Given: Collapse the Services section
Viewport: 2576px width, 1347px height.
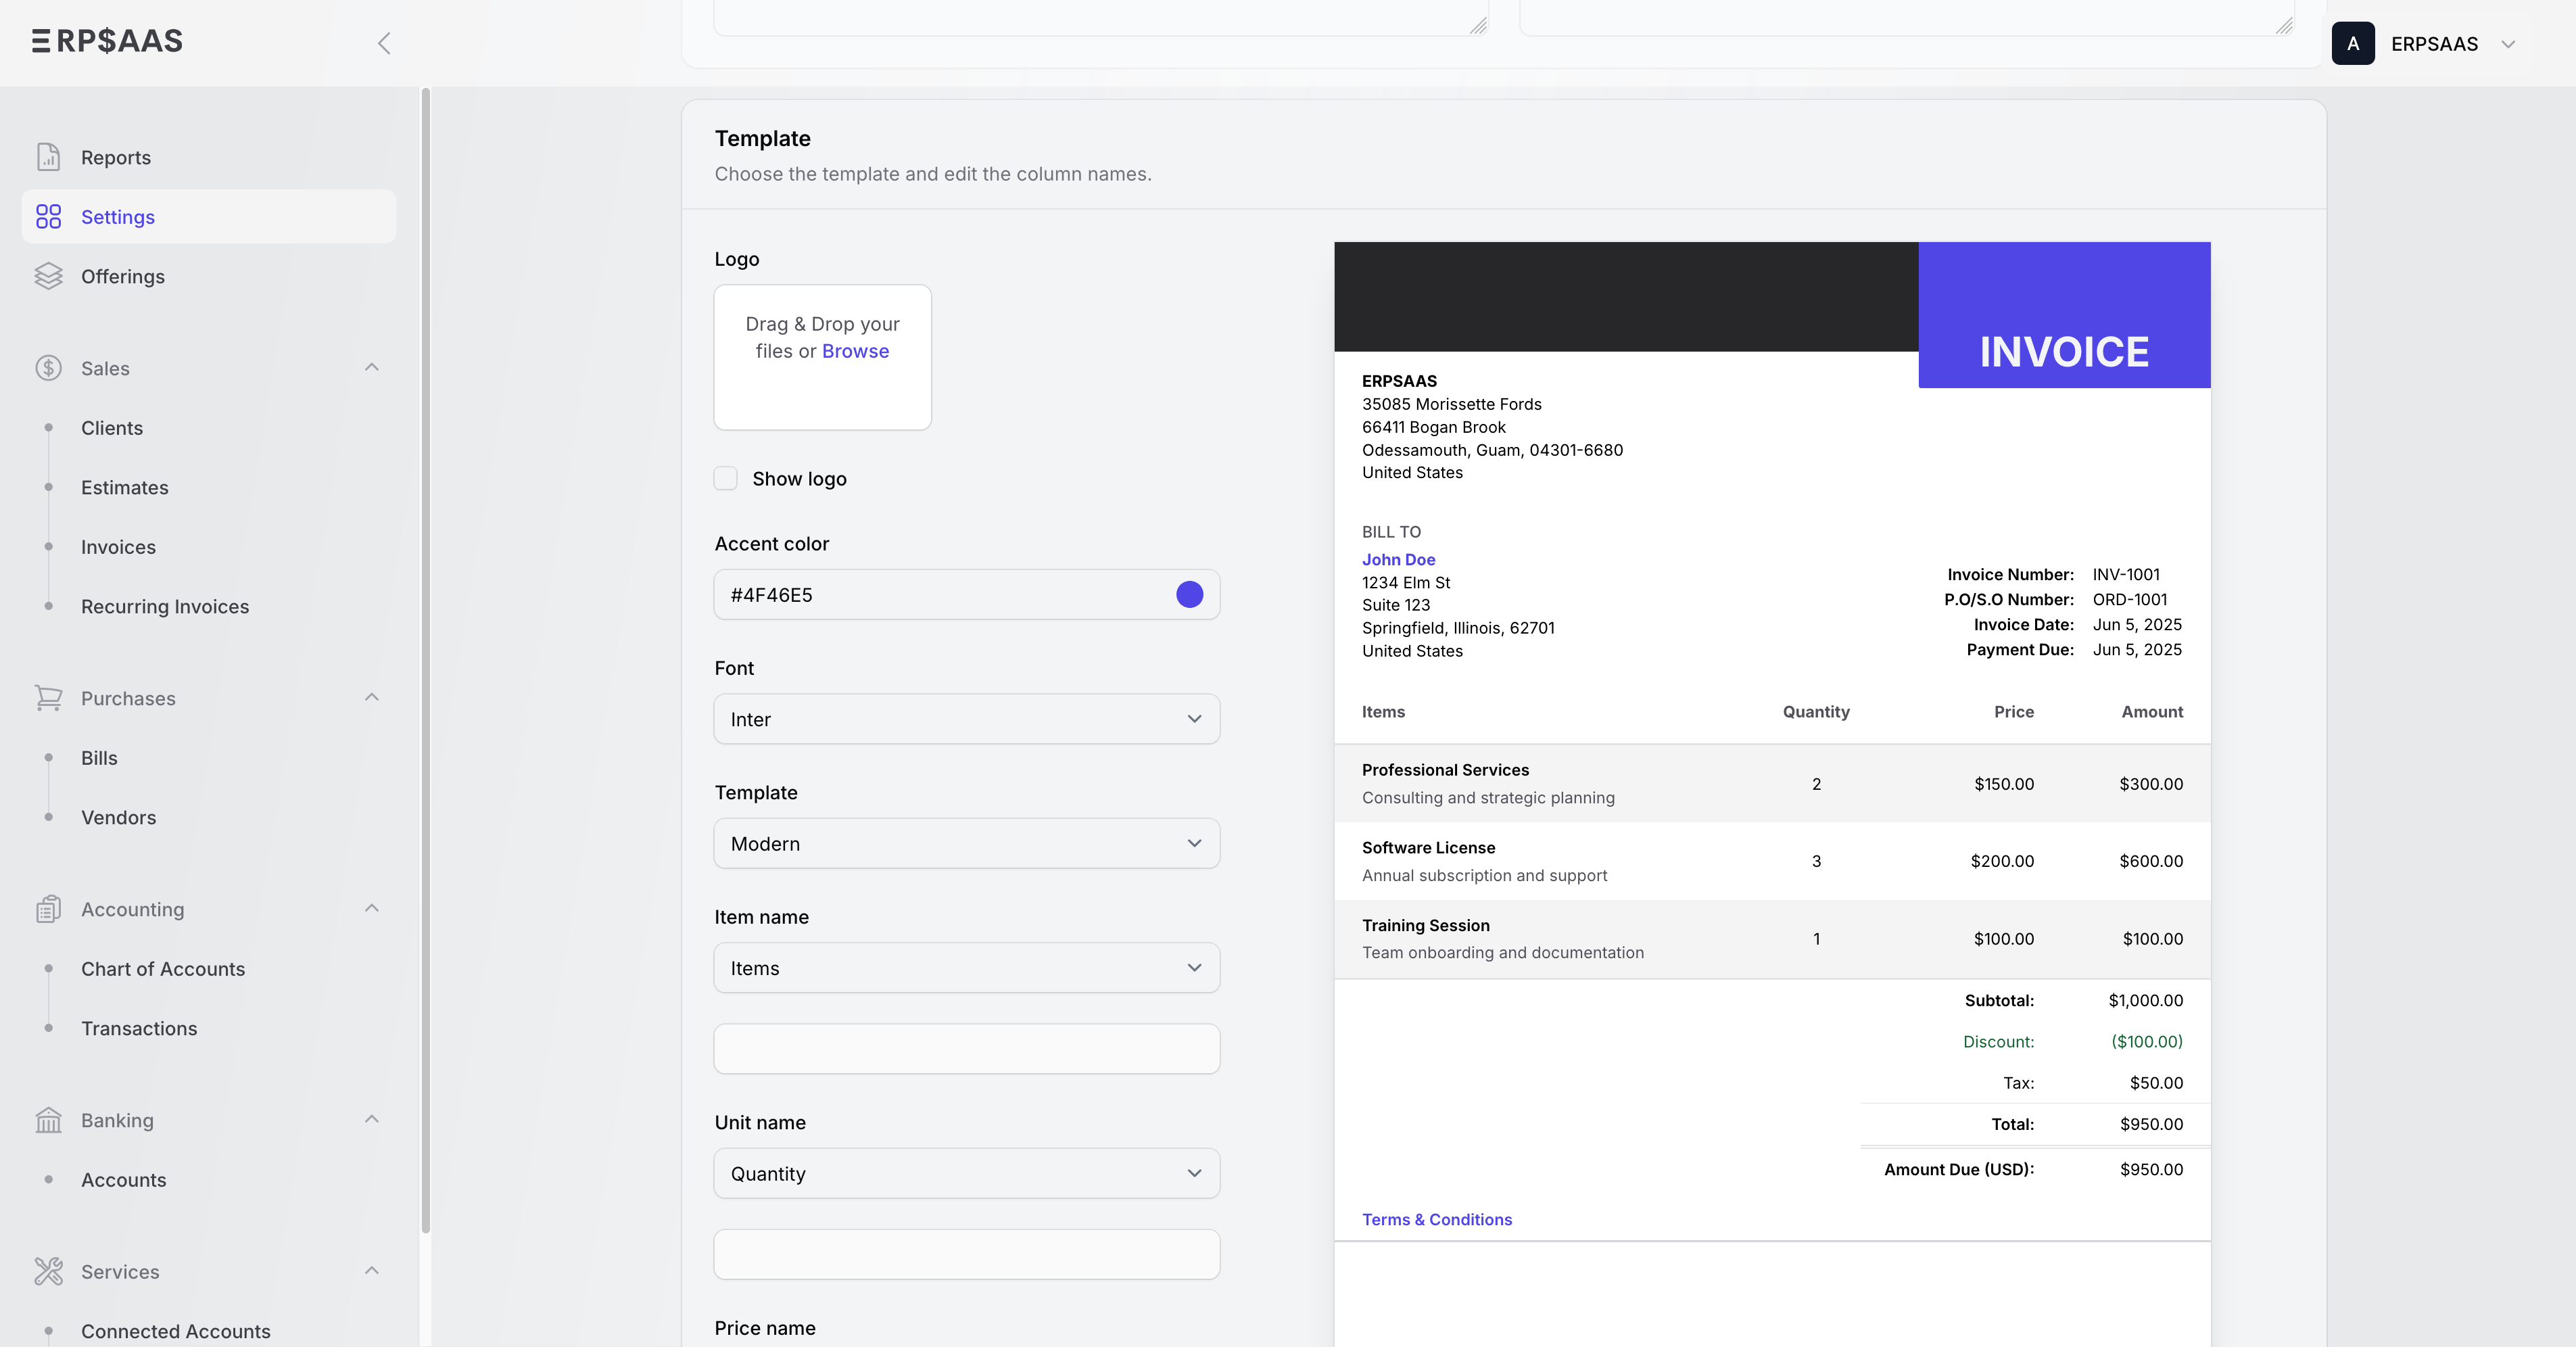Looking at the screenshot, I should (372, 1270).
